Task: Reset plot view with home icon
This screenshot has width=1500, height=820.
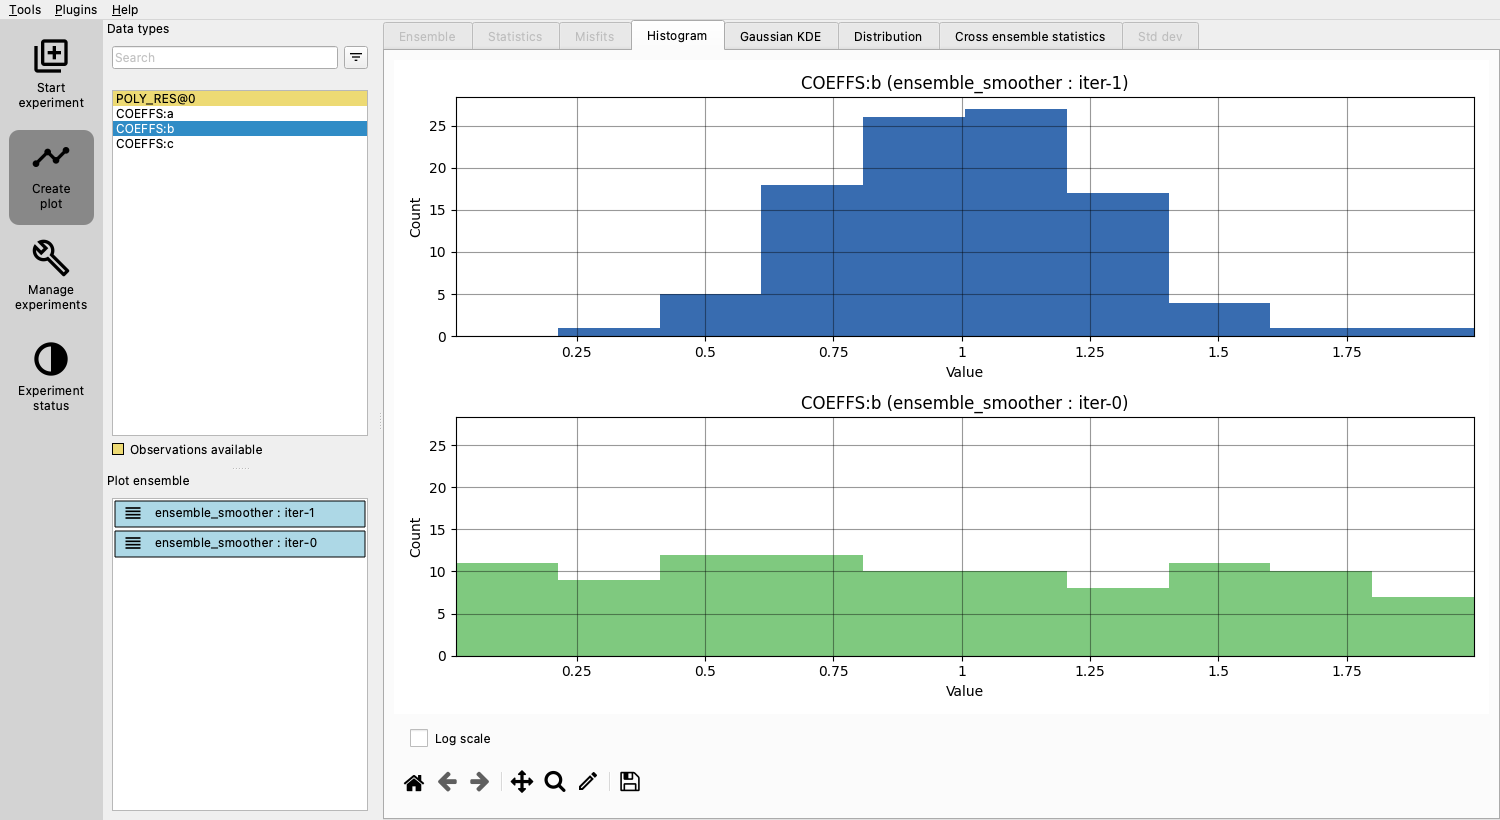Action: (x=414, y=782)
